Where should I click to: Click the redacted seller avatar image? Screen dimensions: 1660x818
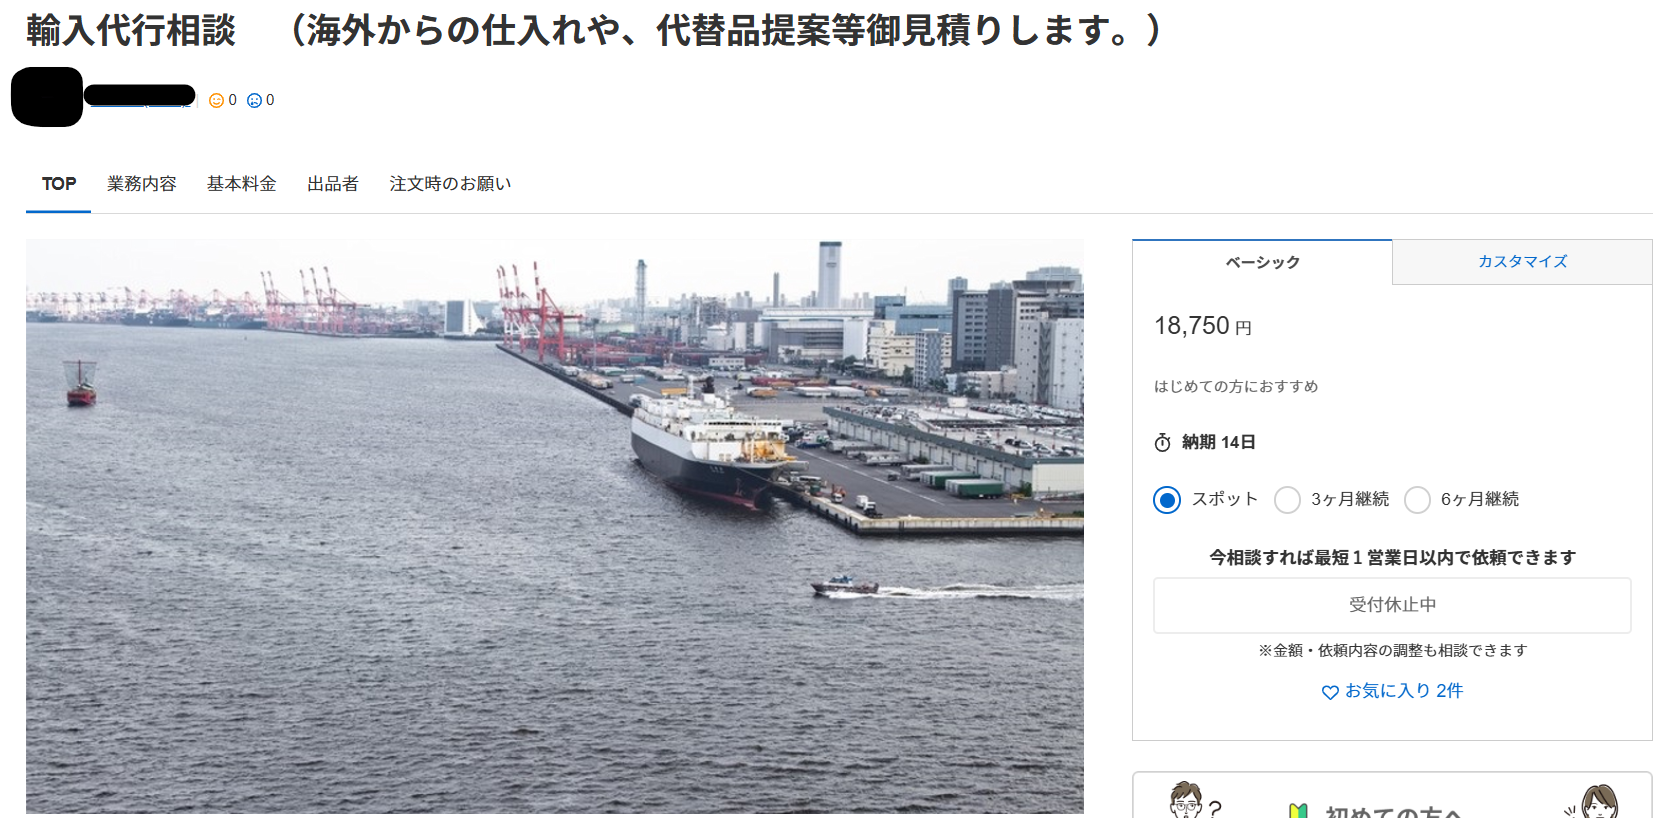47,97
